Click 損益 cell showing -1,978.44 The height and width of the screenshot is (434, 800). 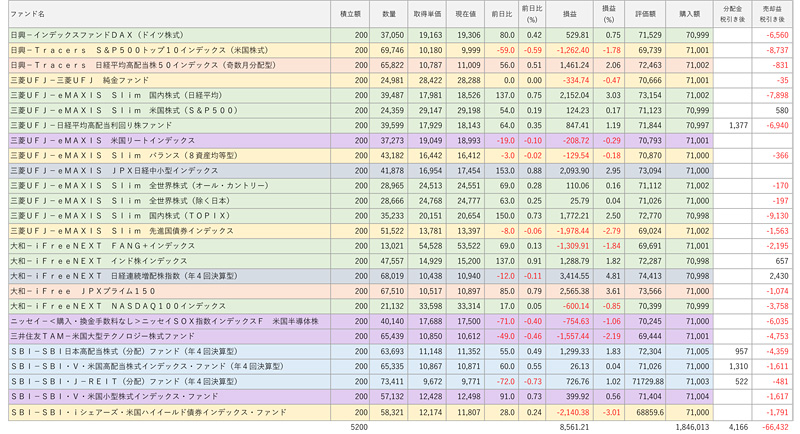click(573, 231)
